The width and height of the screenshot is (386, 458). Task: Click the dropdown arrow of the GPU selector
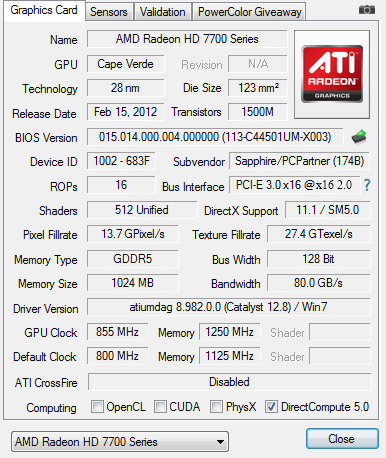[x=220, y=442]
